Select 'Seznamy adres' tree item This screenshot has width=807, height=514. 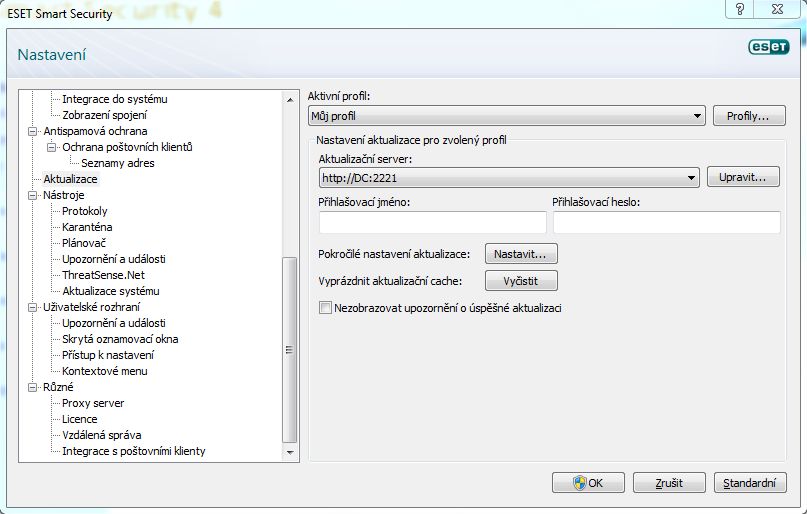[x=117, y=163]
